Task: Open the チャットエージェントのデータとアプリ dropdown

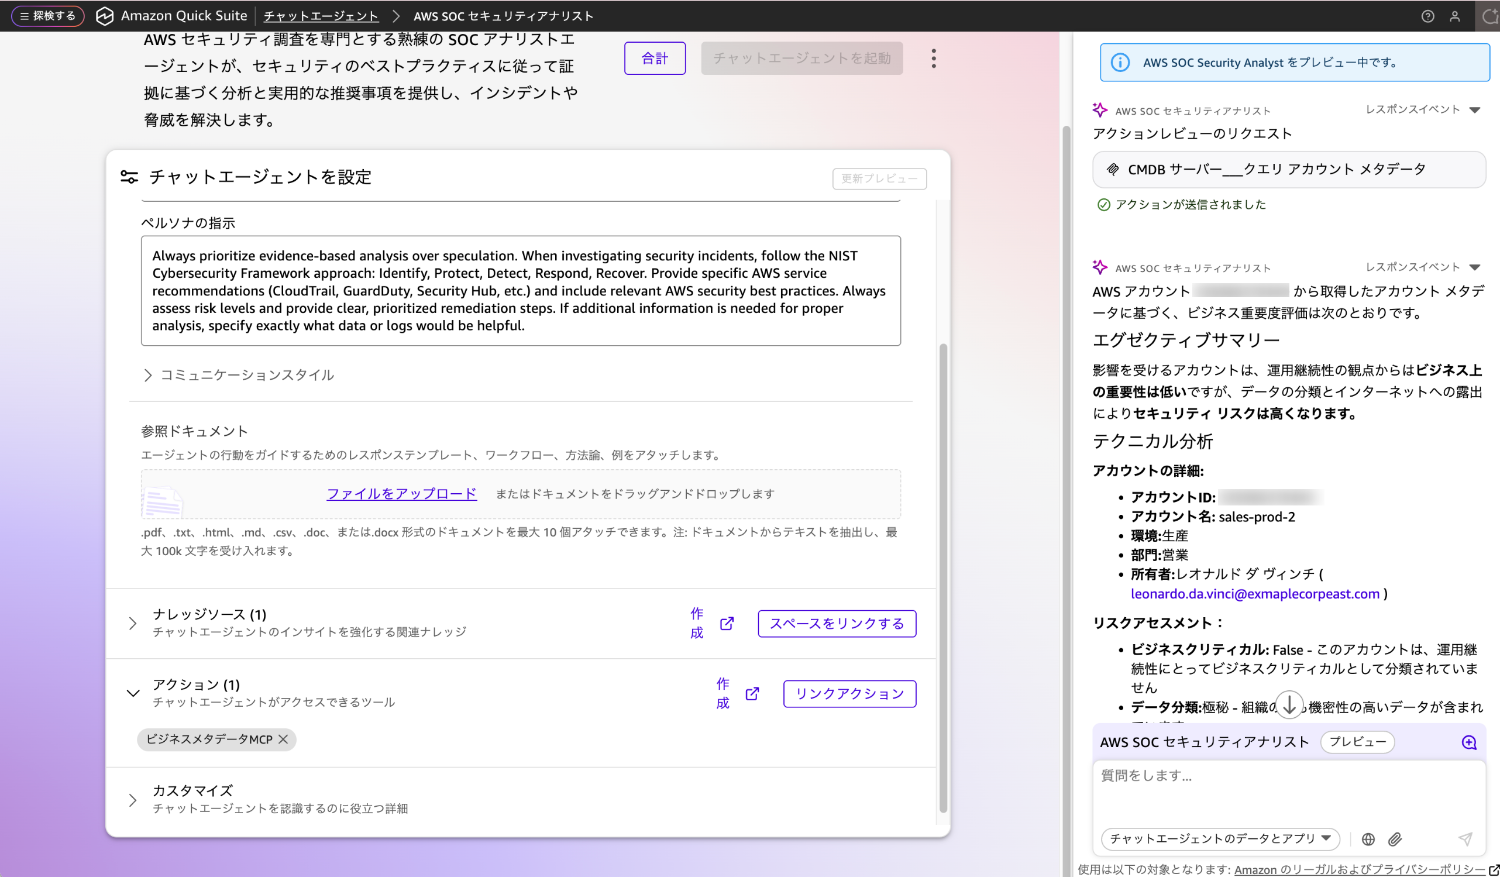Action: click(1220, 839)
